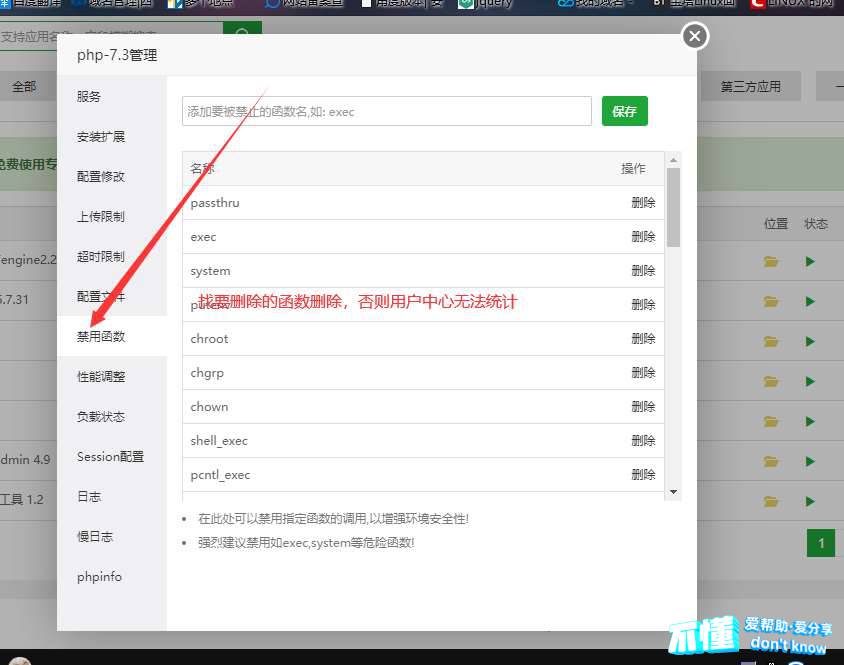Open the 配置修改 section
The height and width of the screenshot is (665, 844).
click(x=101, y=177)
